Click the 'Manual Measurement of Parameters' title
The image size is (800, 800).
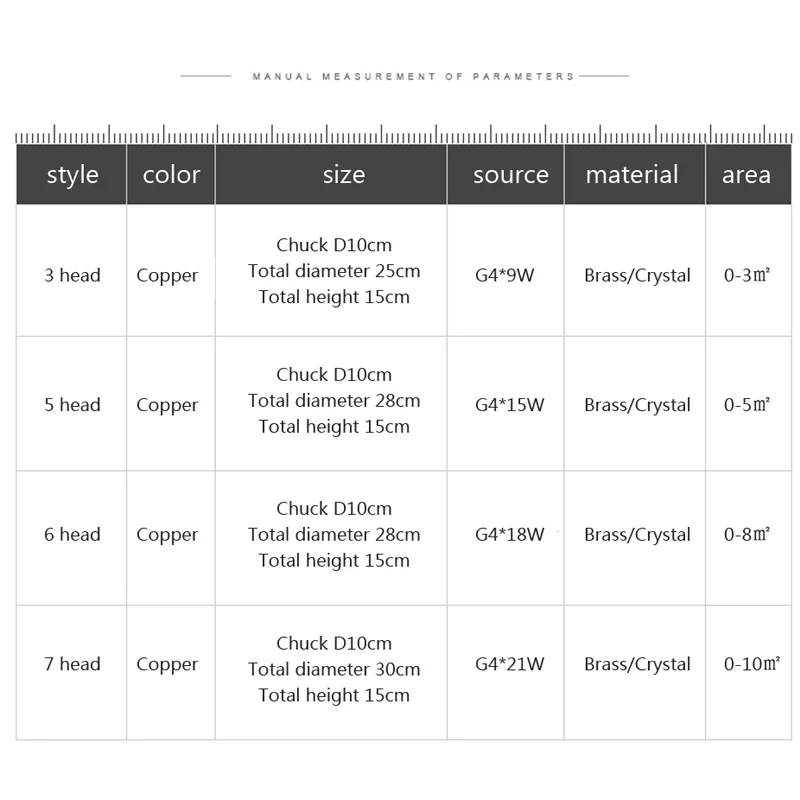point(413,76)
